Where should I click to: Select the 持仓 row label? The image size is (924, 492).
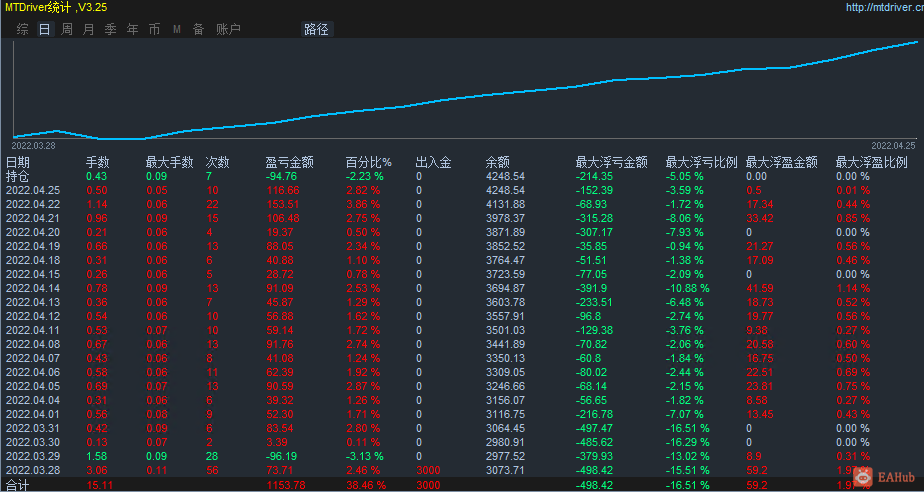[18, 176]
